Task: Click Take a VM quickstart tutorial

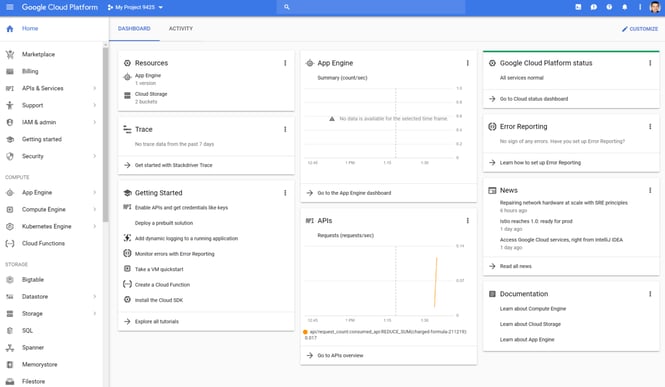Action: point(159,269)
